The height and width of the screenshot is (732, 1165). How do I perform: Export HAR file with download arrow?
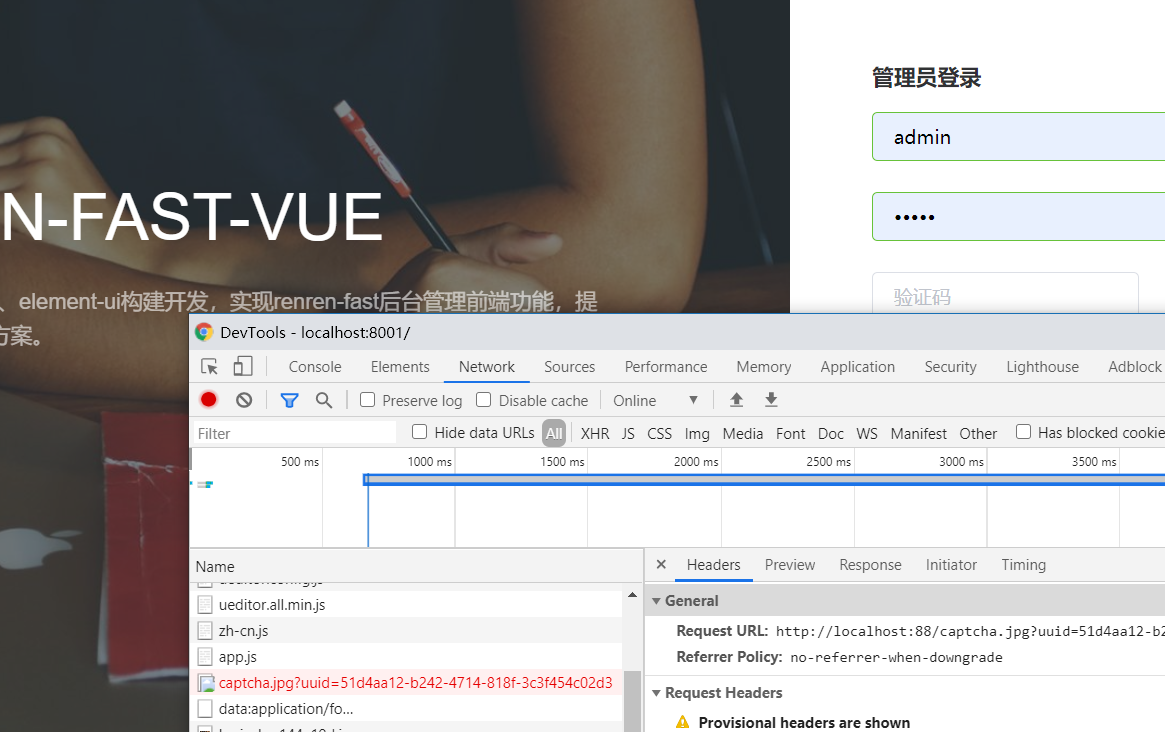click(x=771, y=400)
